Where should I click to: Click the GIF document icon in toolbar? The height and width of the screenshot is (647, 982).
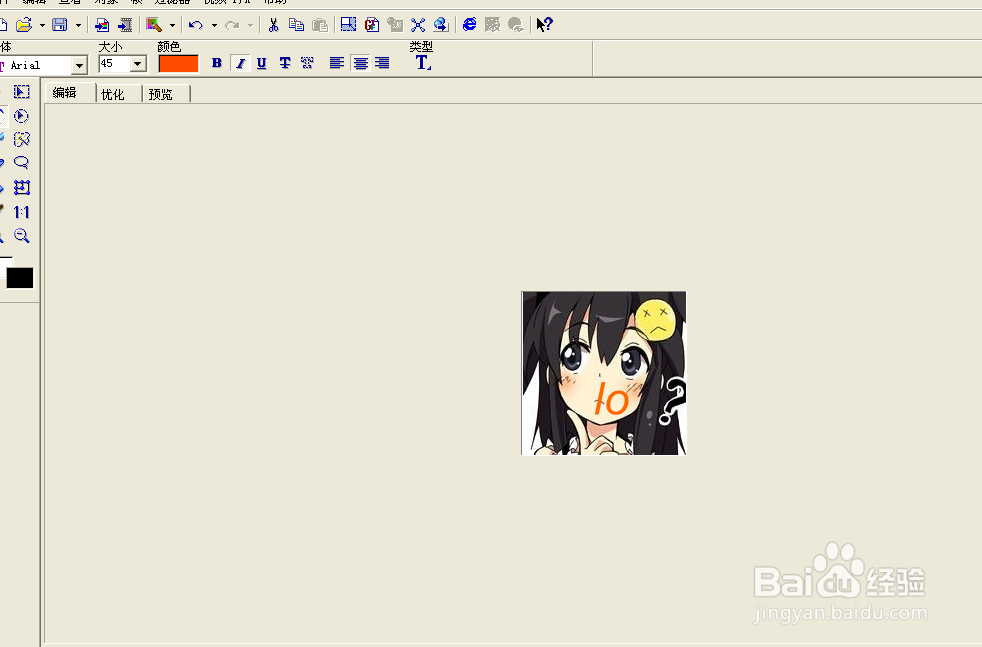(372, 25)
